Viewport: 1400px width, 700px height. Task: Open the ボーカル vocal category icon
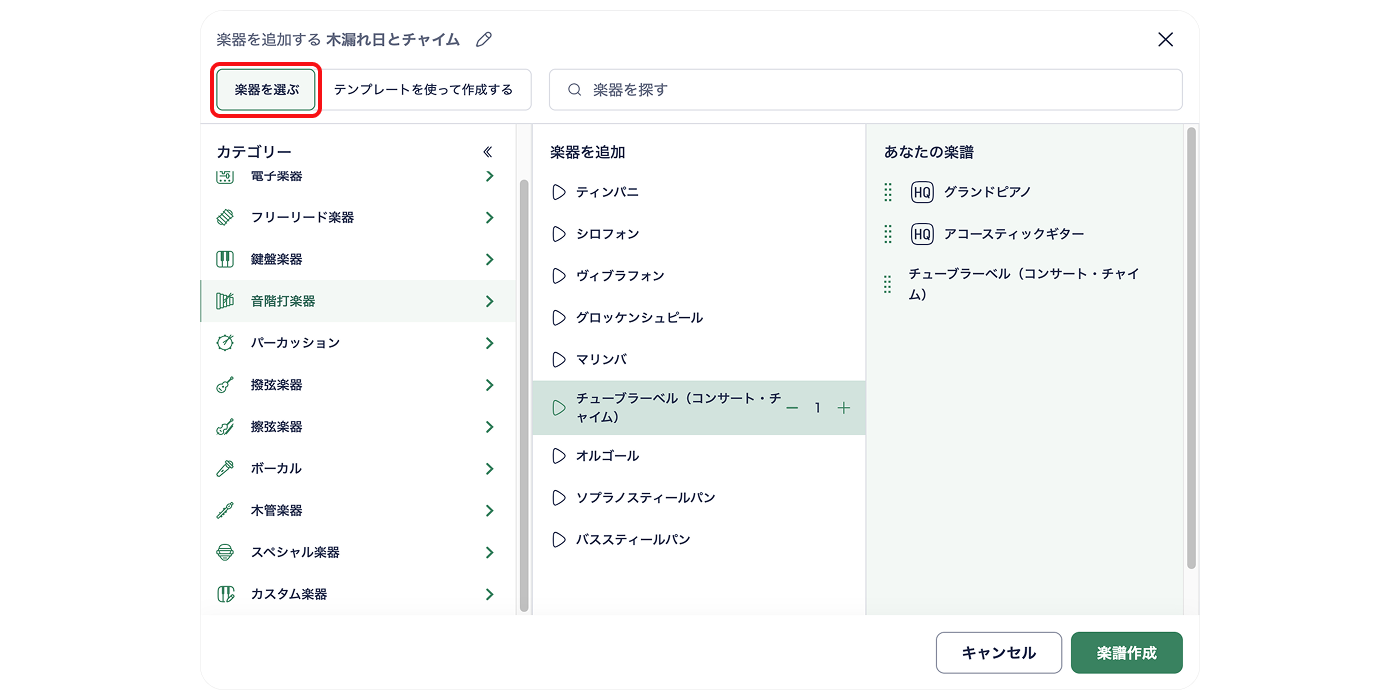pos(224,468)
